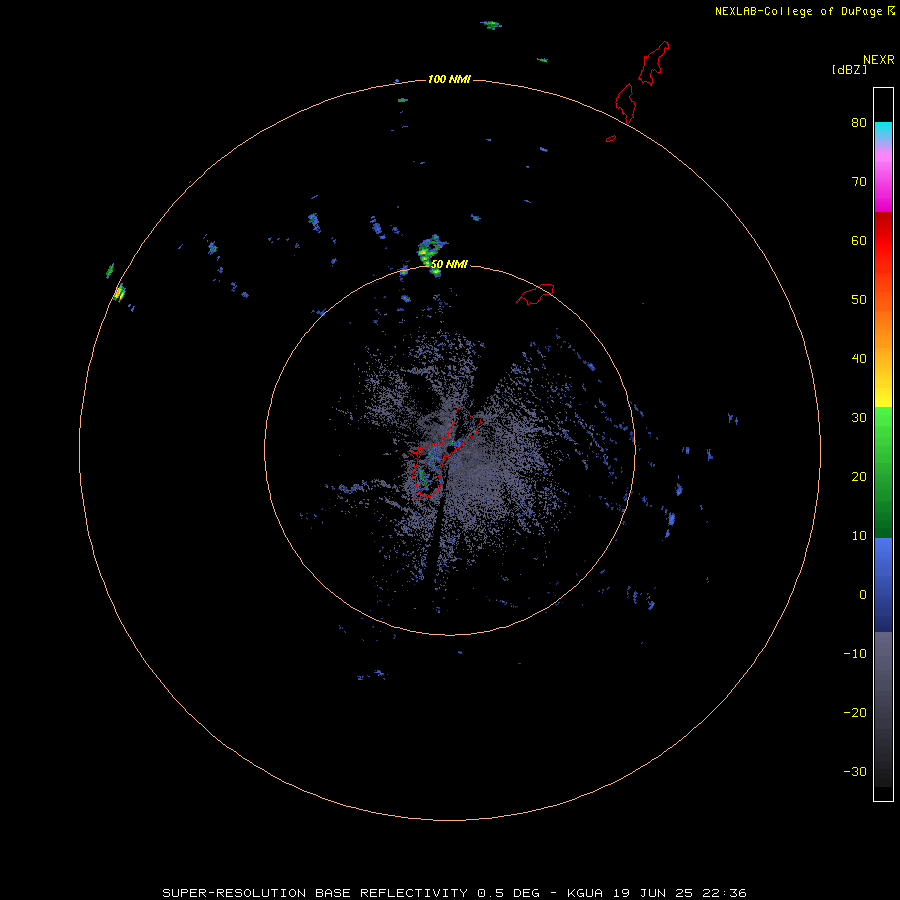Click the Super-Resolution Base Reflectivity caption
Image resolution: width=900 pixels, height=900 pixels.
click(455, 893)
